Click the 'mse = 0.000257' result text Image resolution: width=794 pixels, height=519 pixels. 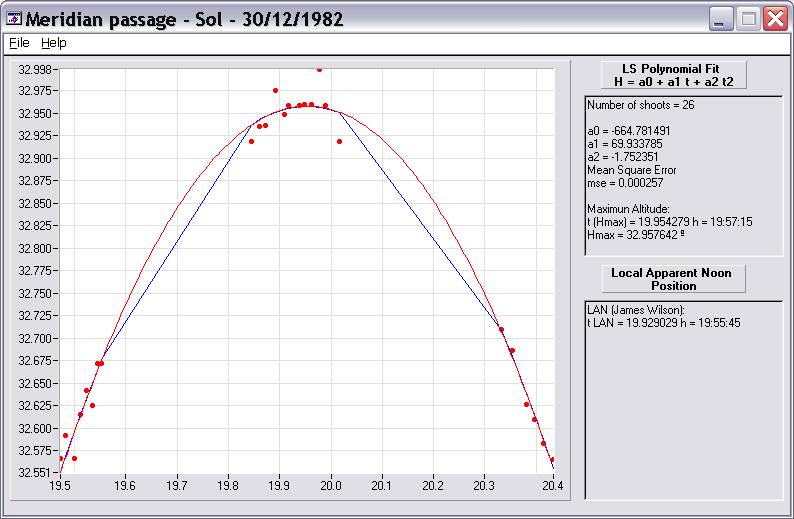click(624, 183)
